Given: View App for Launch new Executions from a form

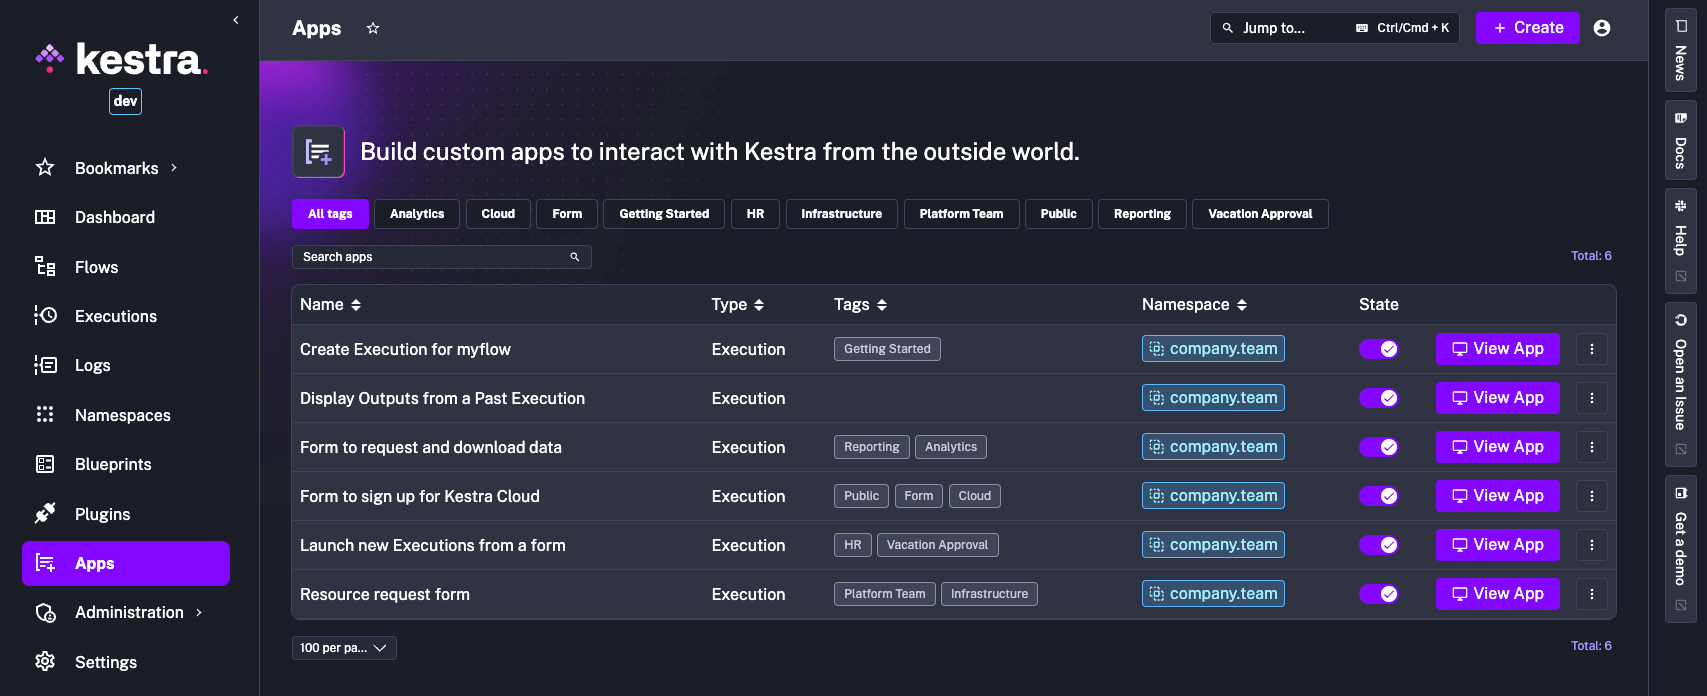Looking at the screenshot, I should click(x=1497, y=545).
